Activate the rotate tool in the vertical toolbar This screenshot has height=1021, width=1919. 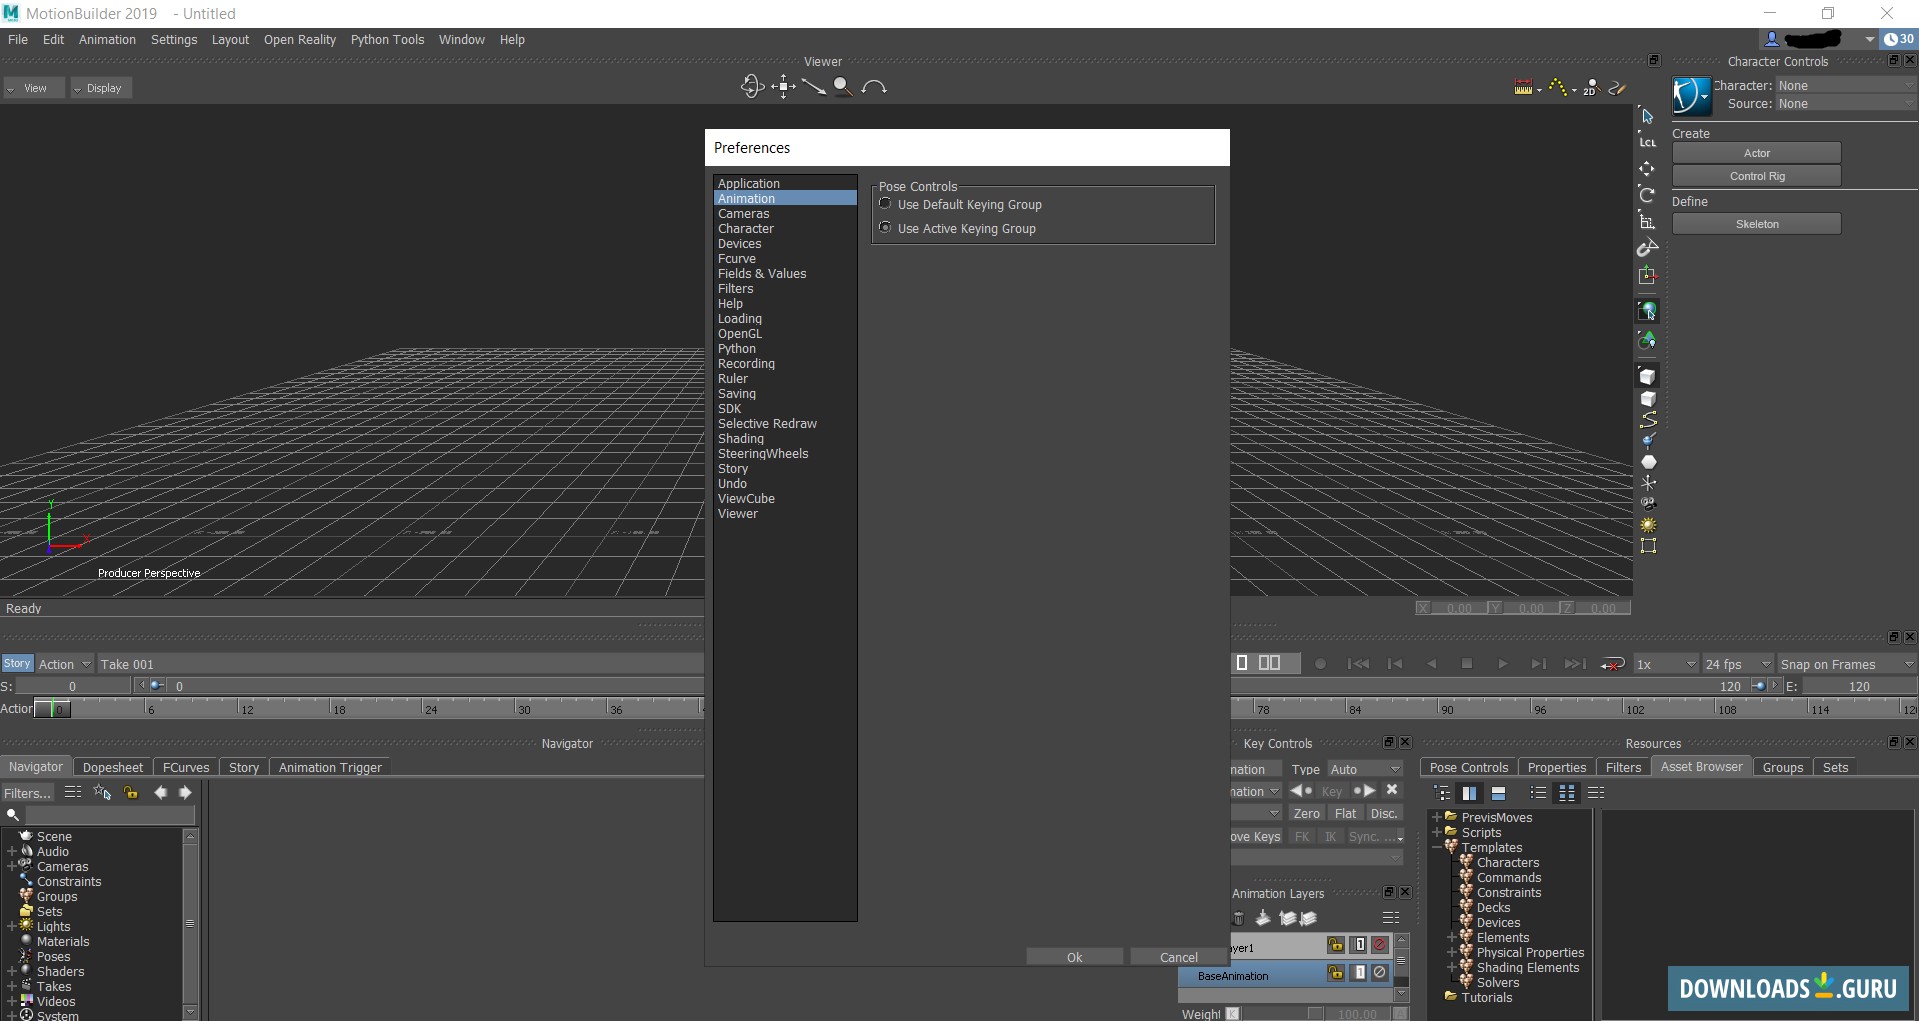(1647, 194)
